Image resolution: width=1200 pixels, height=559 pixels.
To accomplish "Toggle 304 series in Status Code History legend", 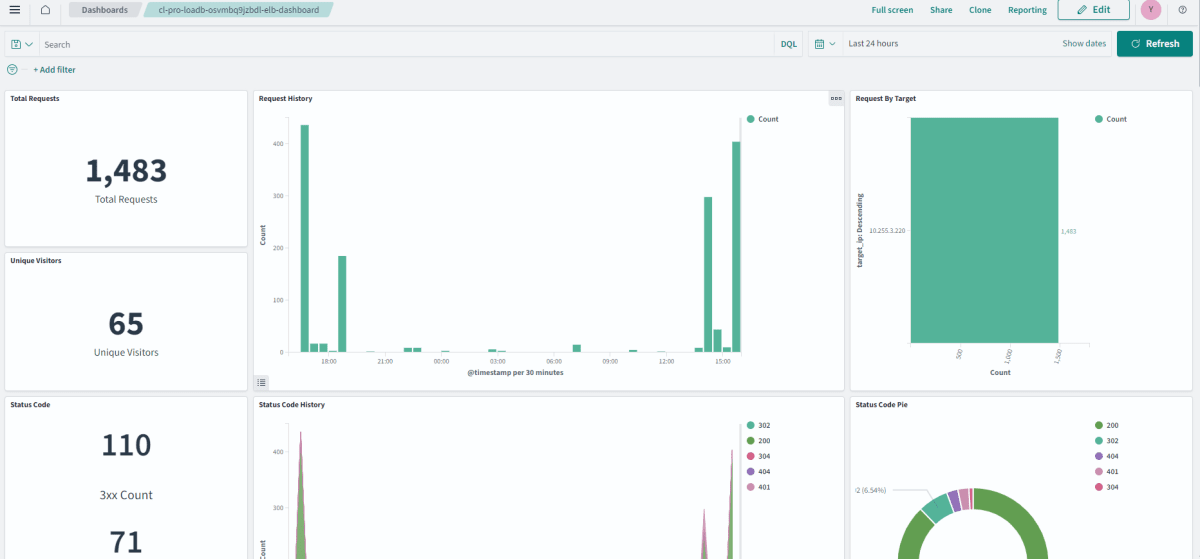I will click(x=758, y=456).
